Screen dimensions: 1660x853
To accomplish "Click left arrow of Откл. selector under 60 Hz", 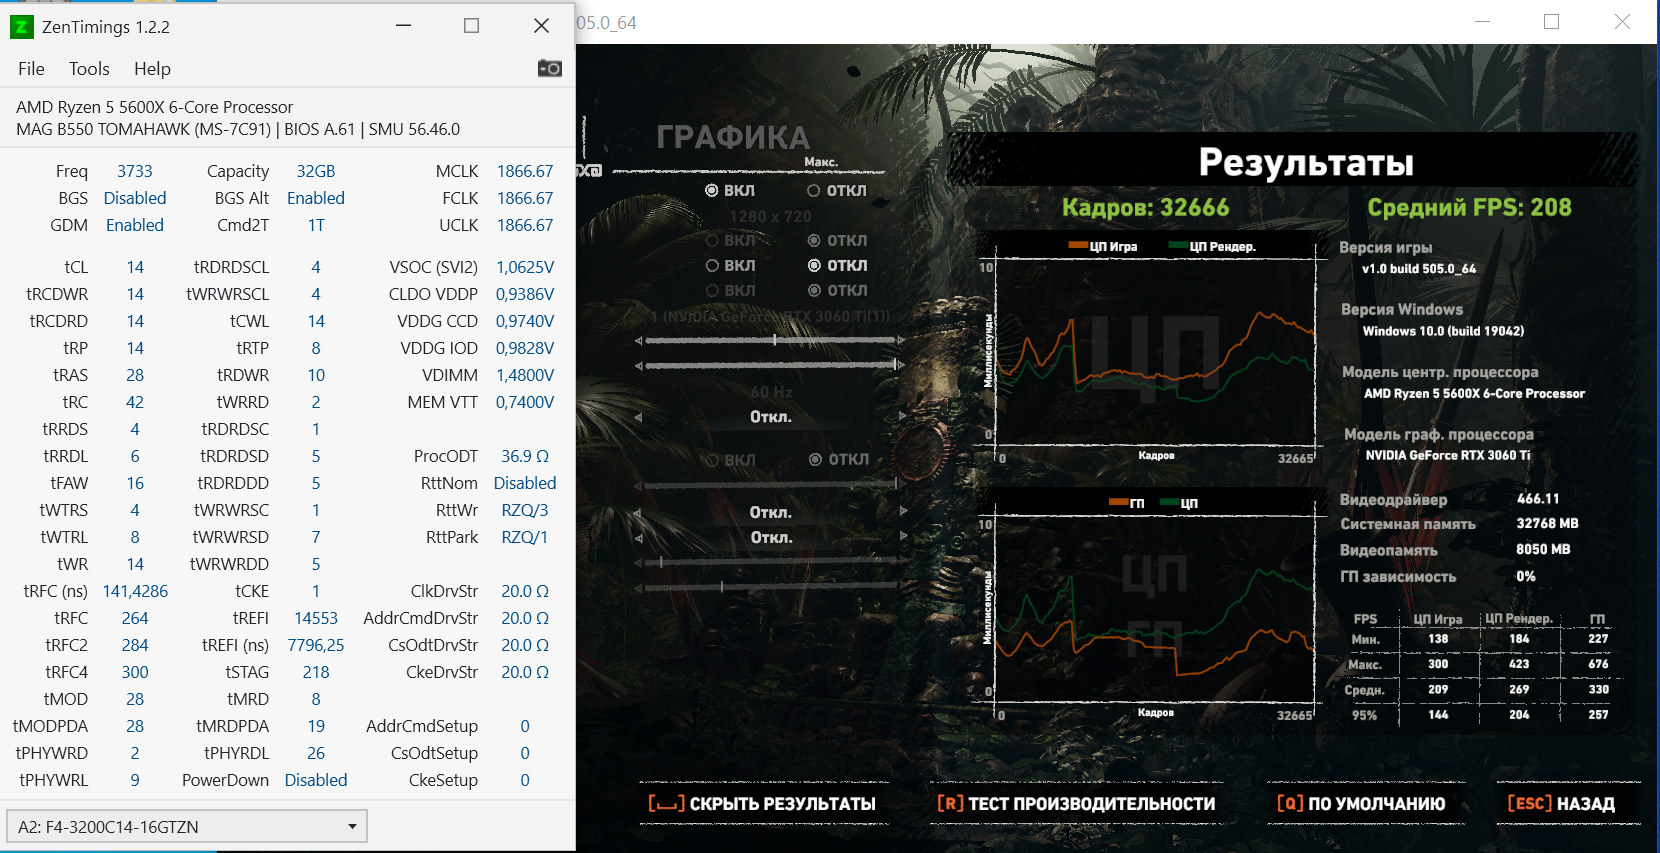I will click(639, 416).
